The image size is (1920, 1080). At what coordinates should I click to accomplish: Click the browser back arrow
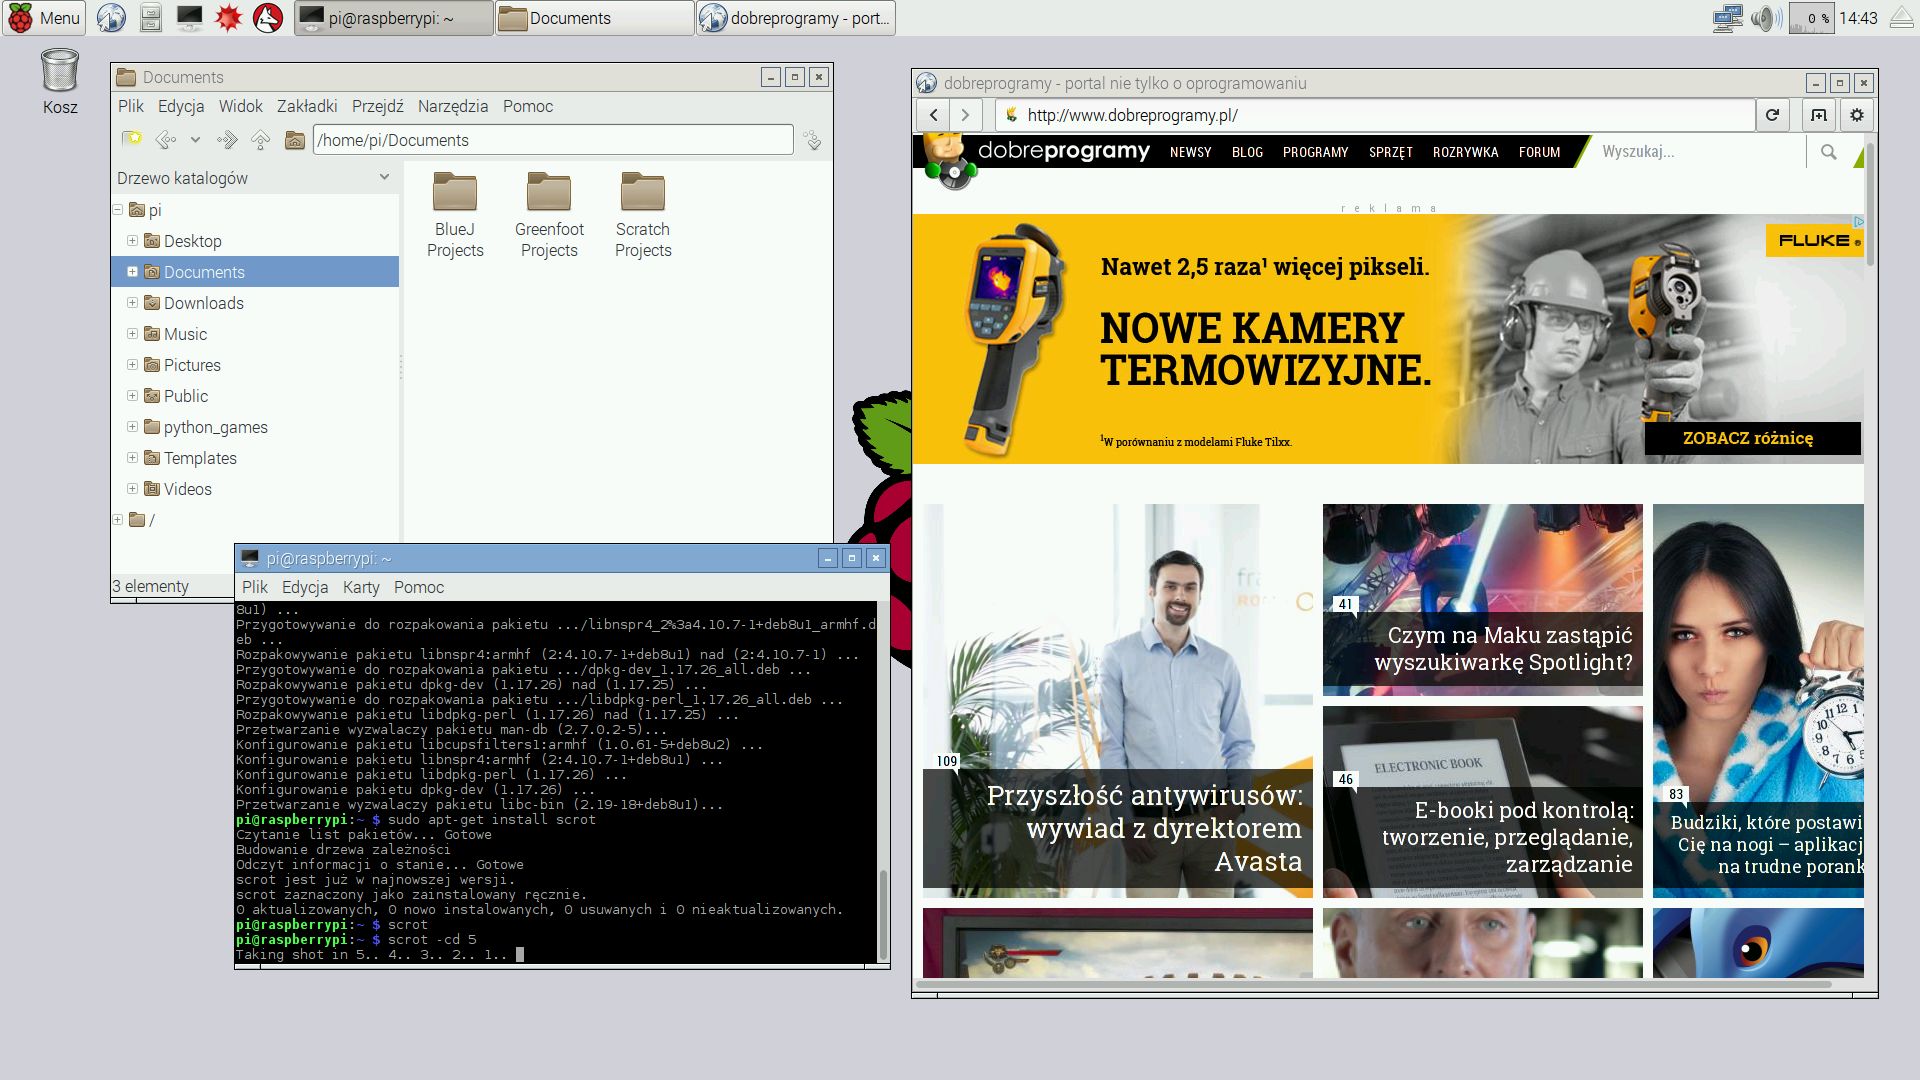933,115
